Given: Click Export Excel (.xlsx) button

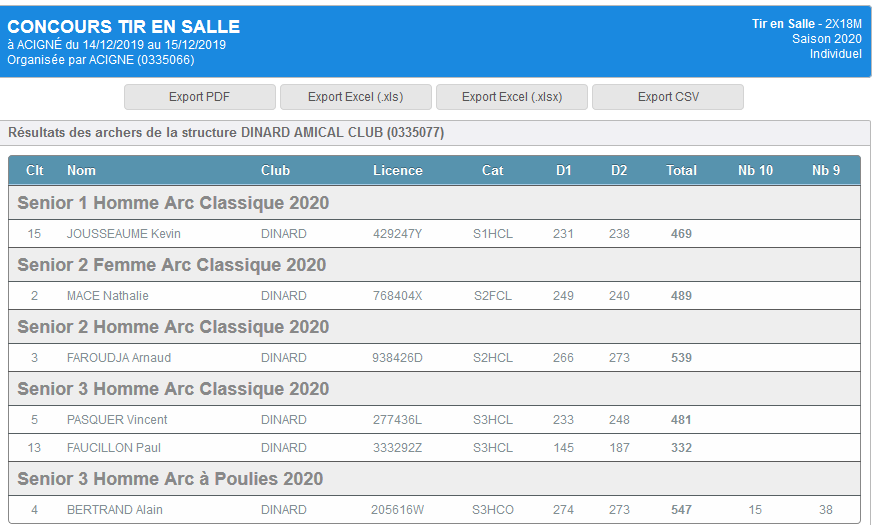Looking at the screenshot, I should point(511,97).
